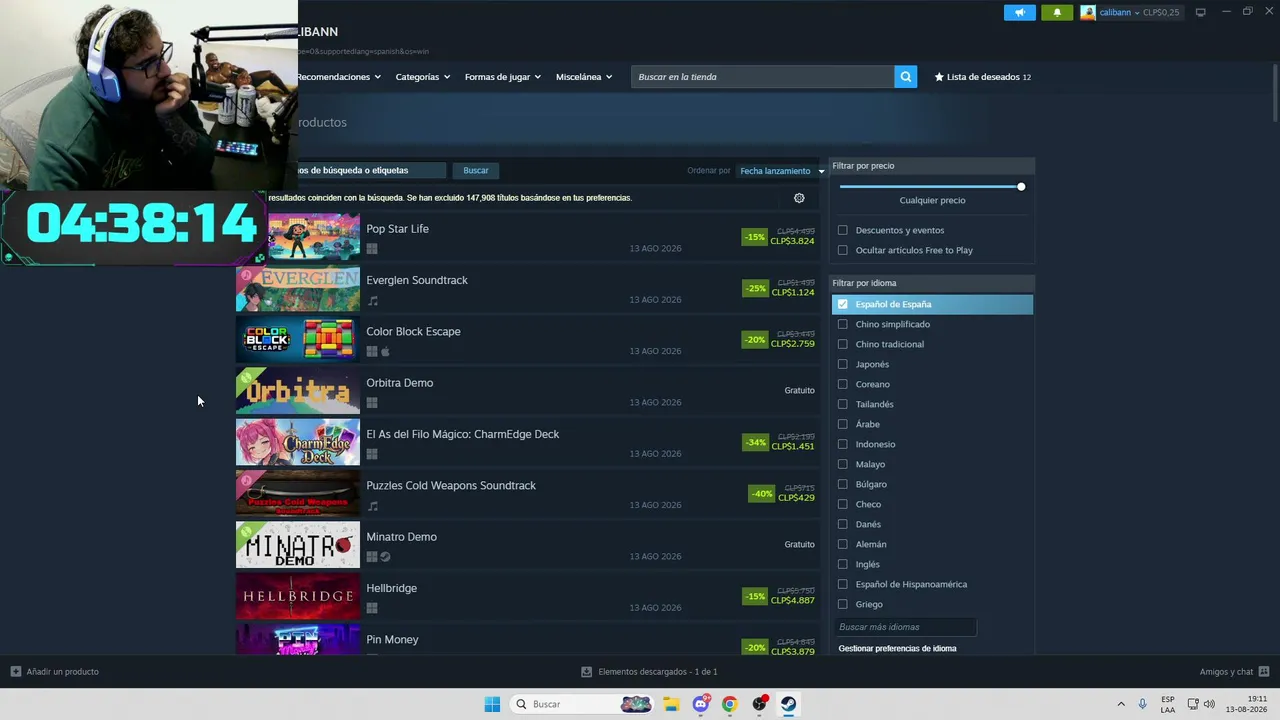Enable the Coreano language filter
1280x720 pixels.
point(843,384)
